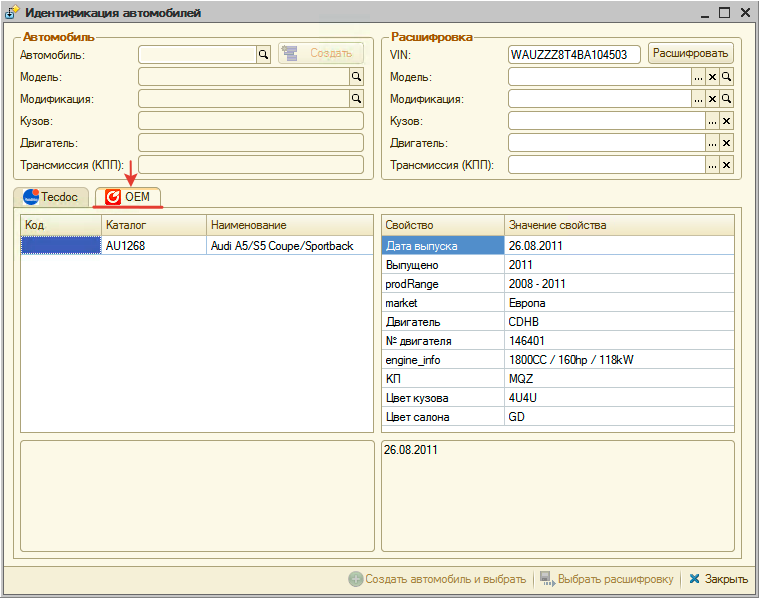Image resolution: width=759 pixels, height=598 pixels.
Task: Click Закрыть to close the form
Action: pyautogui.click(x=718, y=579)
